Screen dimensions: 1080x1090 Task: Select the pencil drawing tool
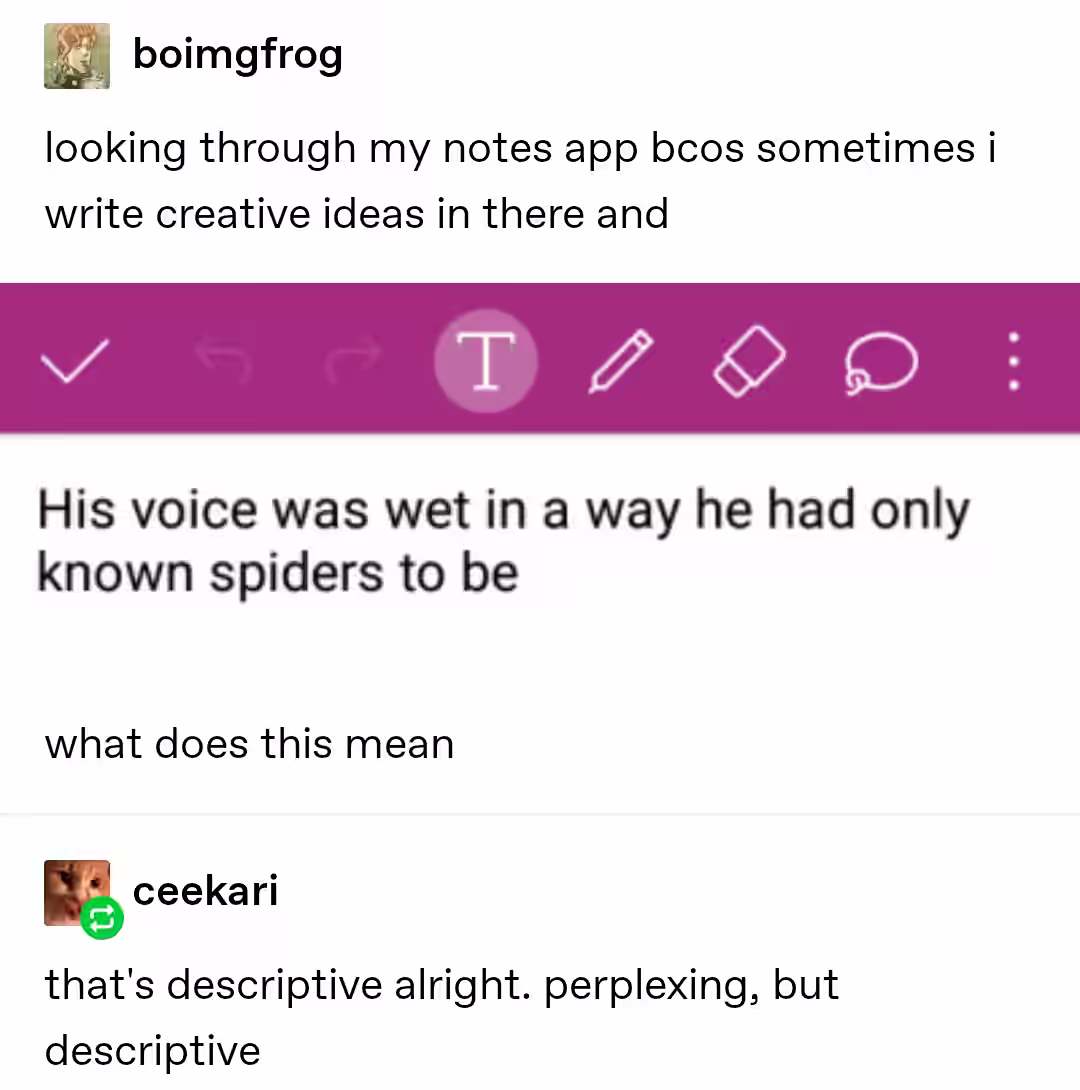[621, 361]
